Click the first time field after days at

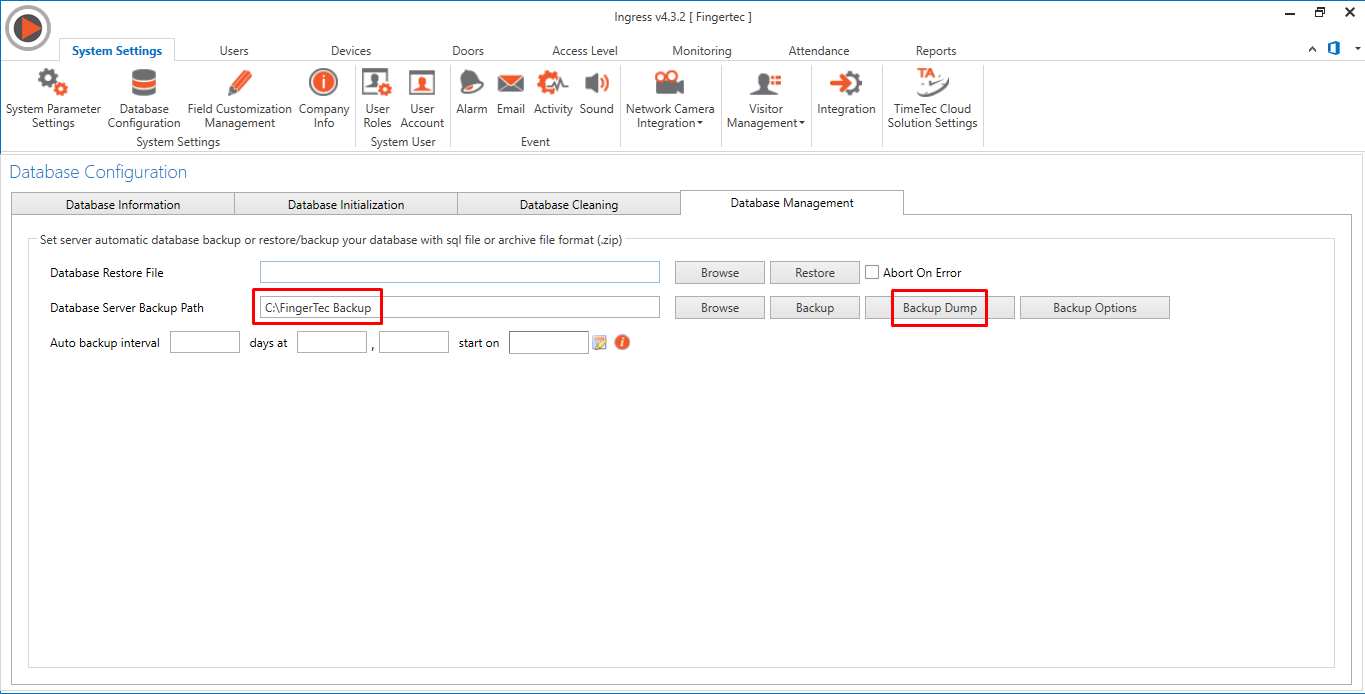tap(332, 342)
